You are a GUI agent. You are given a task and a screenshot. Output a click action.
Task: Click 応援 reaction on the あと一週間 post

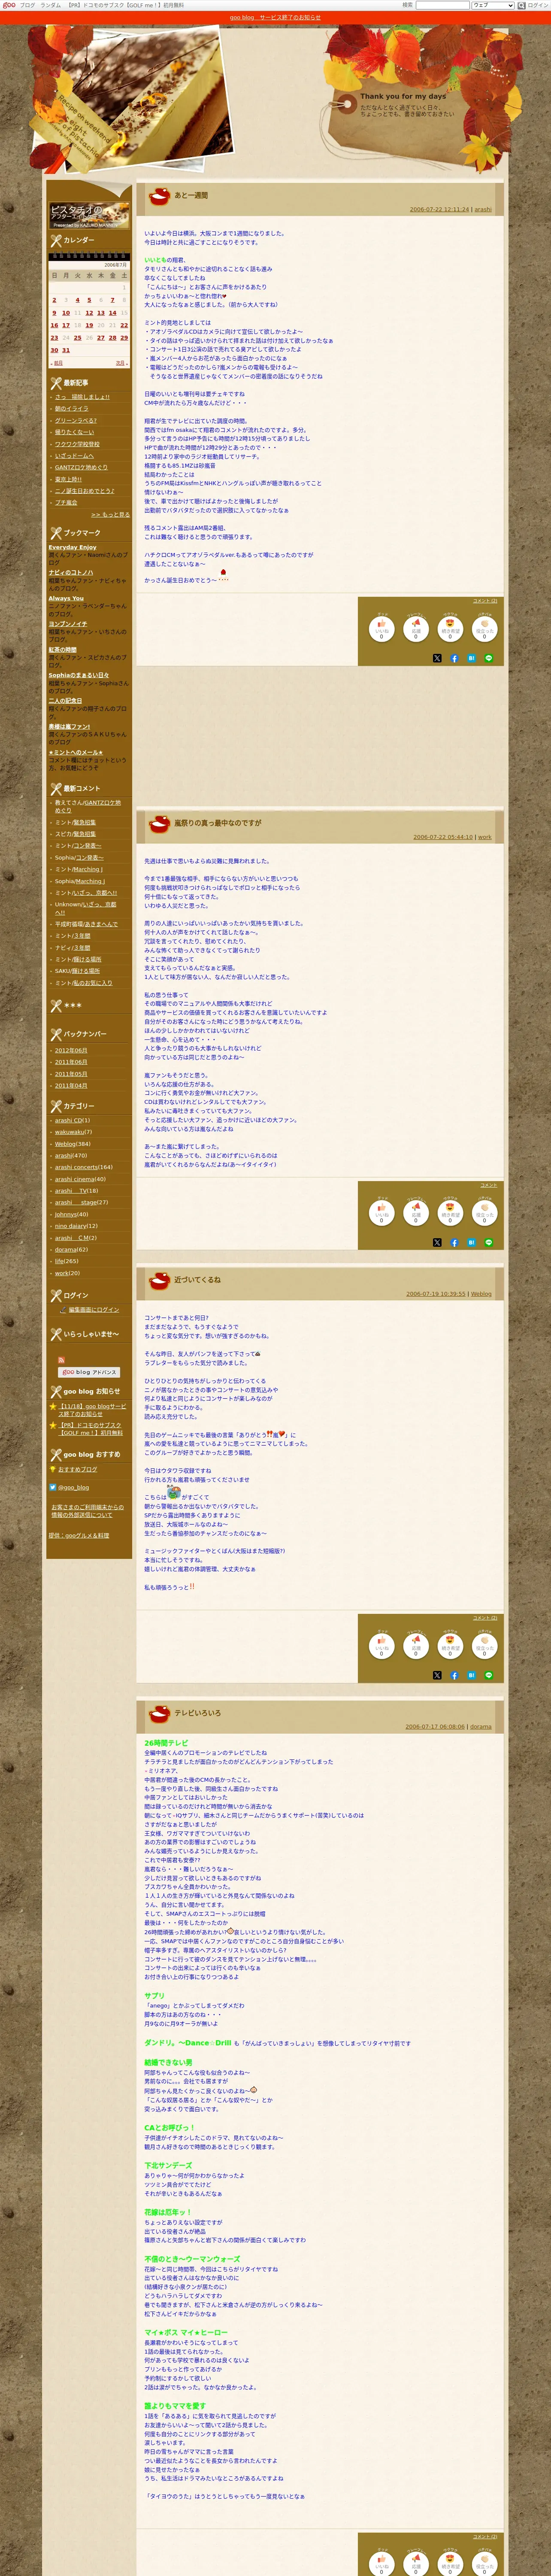tap(416, 628)
